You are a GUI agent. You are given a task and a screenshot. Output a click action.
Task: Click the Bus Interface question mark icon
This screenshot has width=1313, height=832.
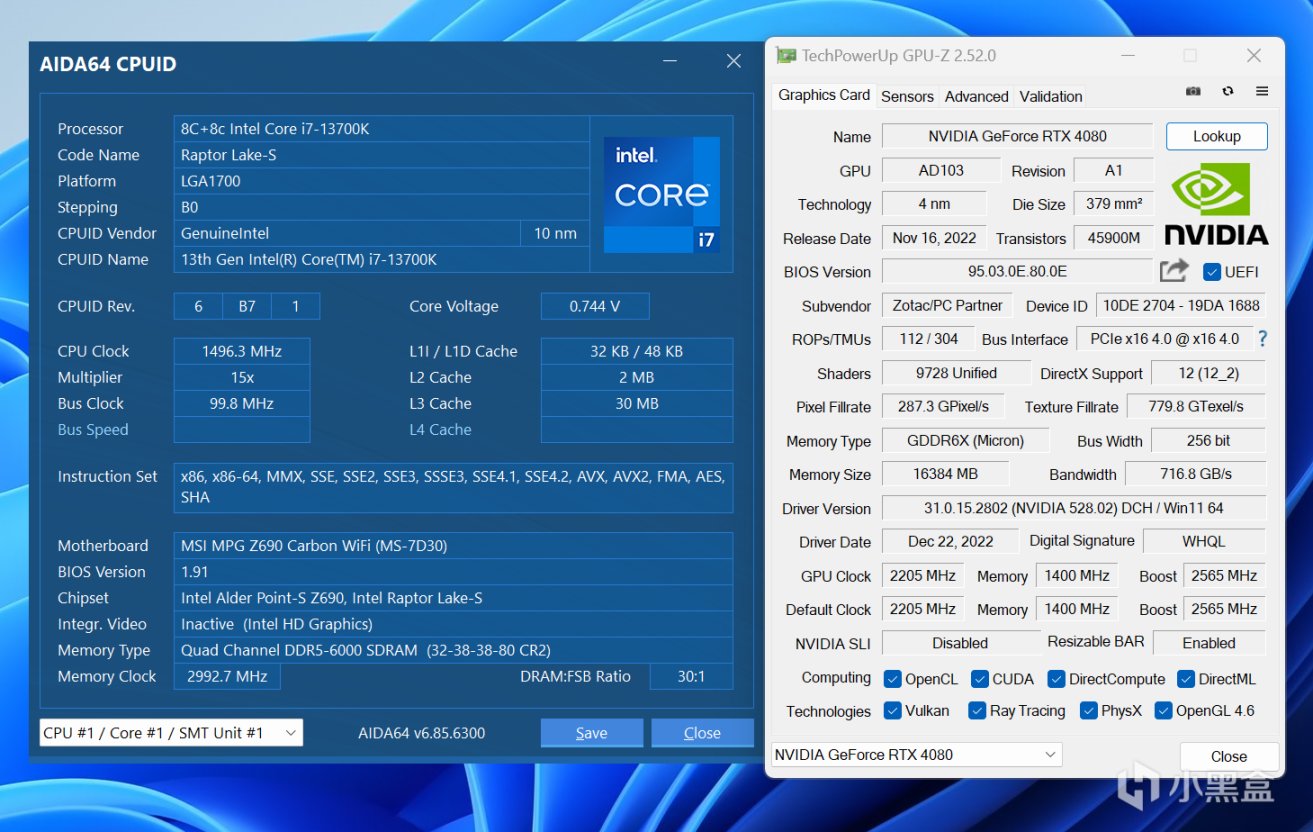coord(1262,339)
